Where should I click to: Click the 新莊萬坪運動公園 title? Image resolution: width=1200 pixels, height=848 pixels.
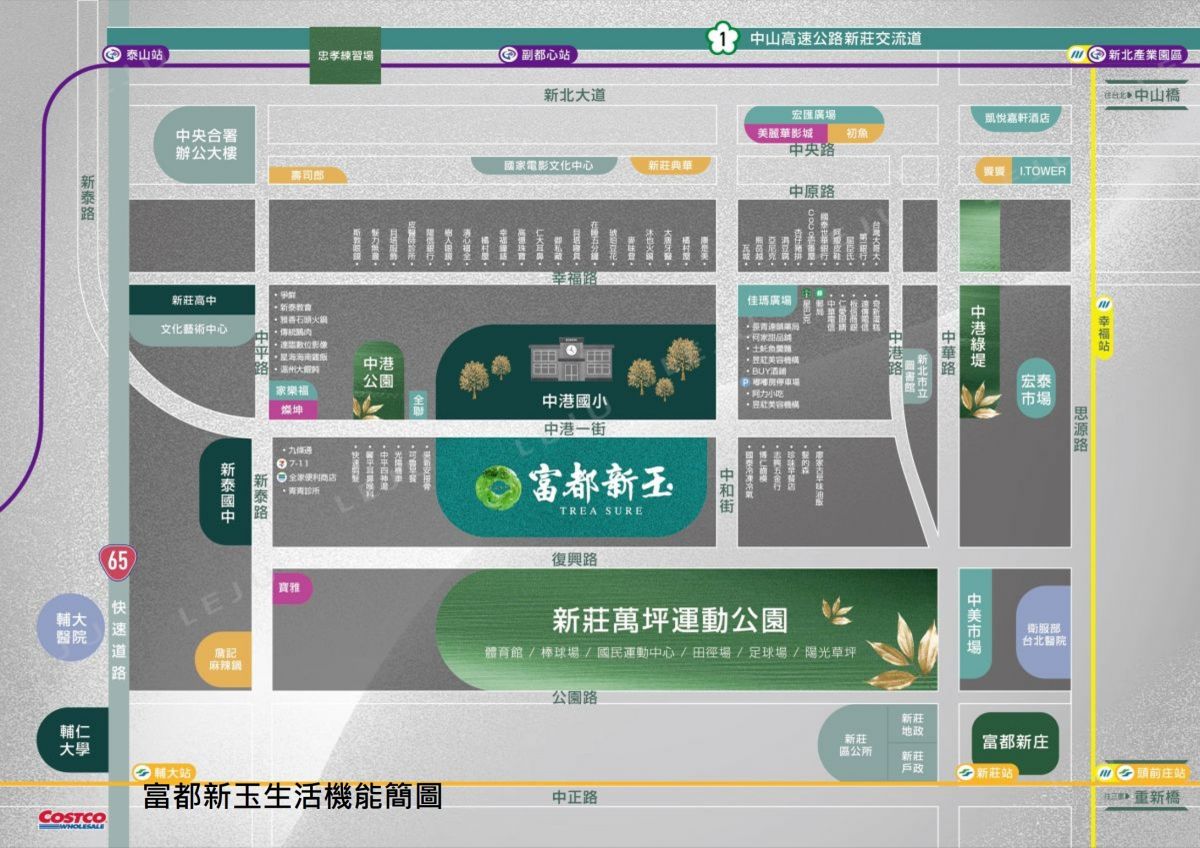pyautogui.click(x=670, y=619)
